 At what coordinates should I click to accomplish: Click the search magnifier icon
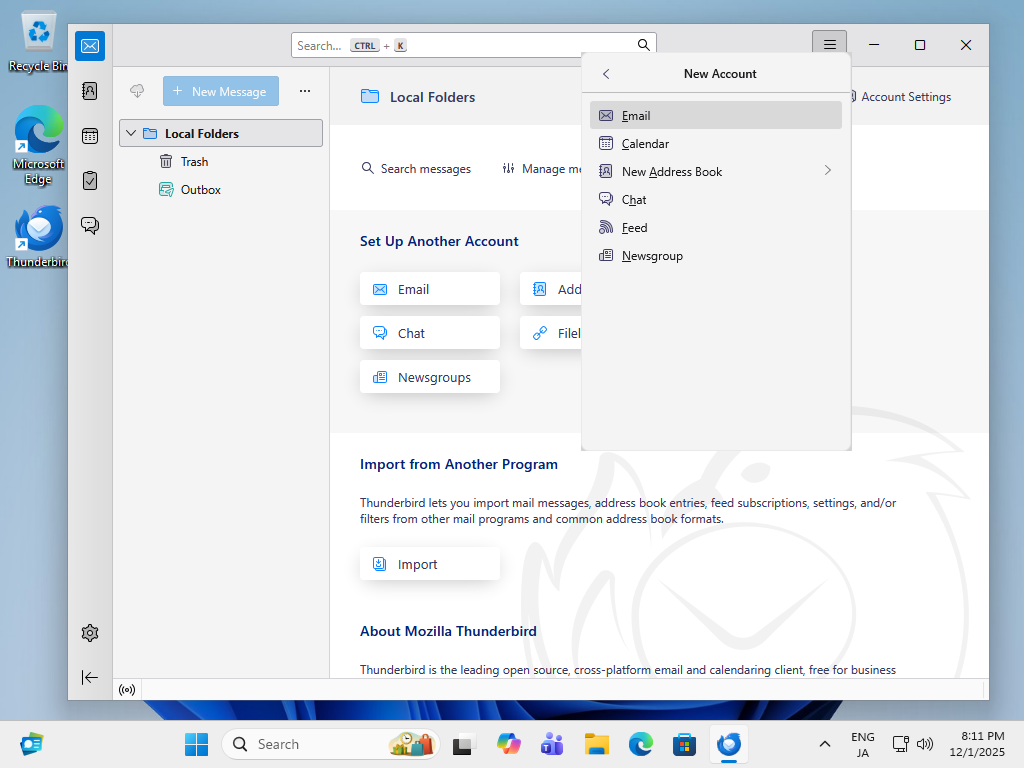644,45
